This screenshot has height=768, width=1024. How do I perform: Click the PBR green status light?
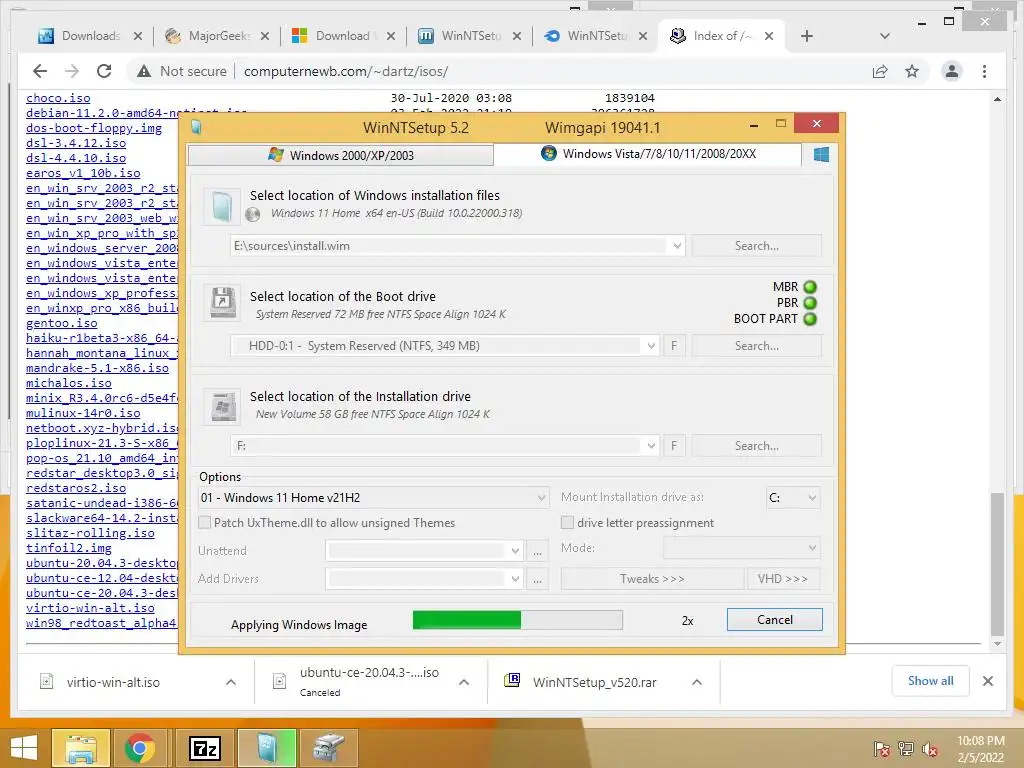[810, 303]
